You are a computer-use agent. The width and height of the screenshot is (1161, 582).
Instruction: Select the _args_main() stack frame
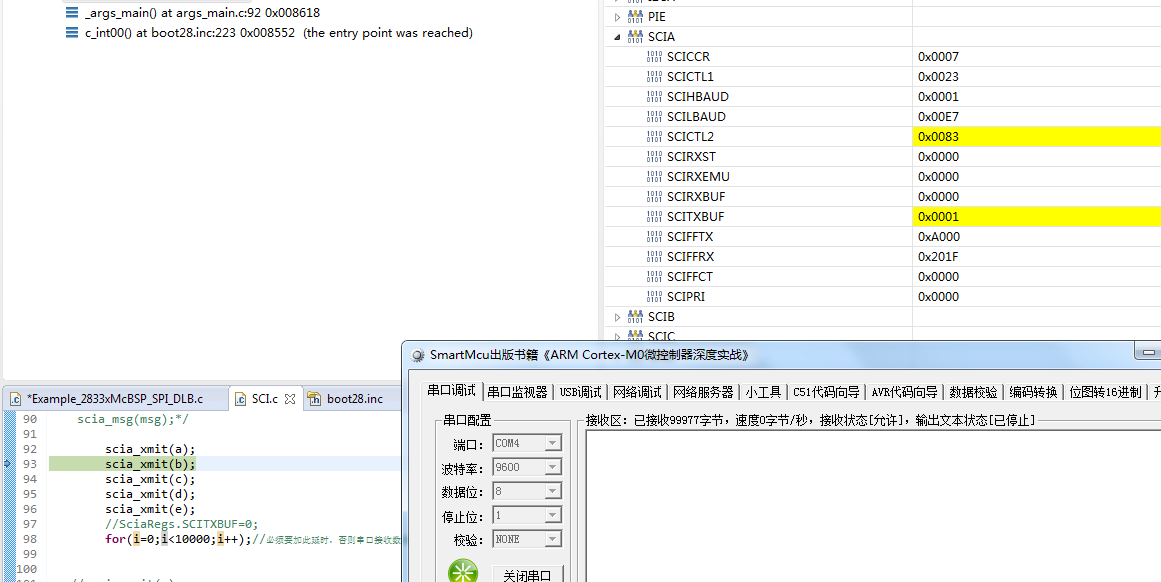[202, 13]
